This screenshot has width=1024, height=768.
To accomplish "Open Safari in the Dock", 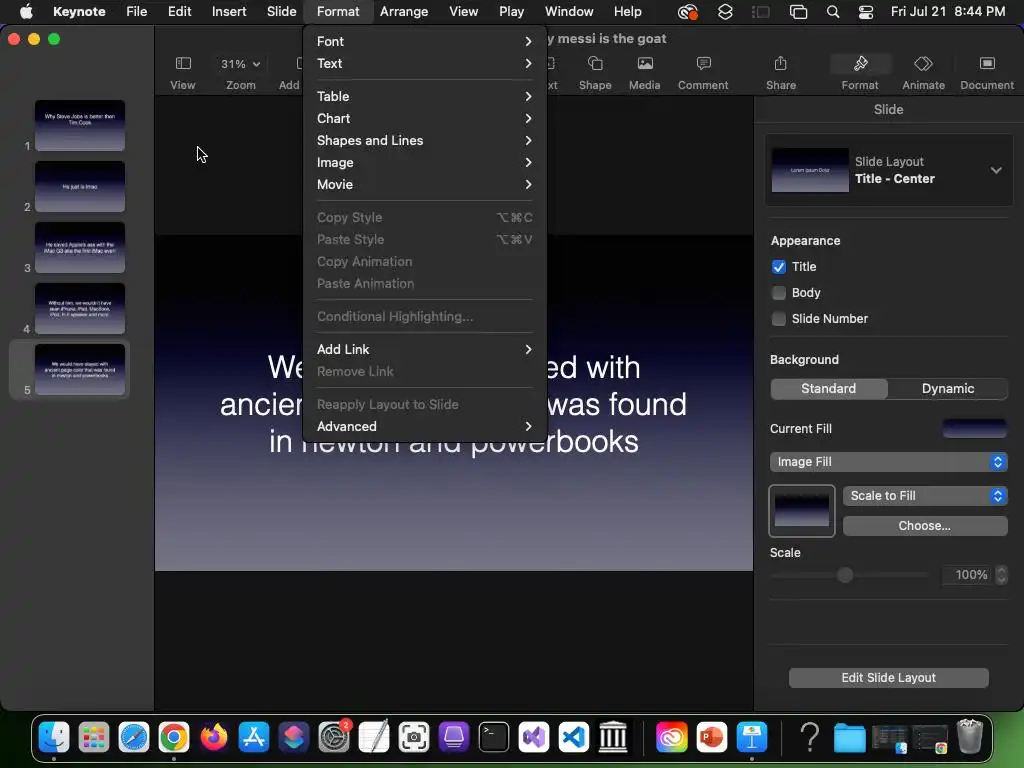I will [134, 737].
